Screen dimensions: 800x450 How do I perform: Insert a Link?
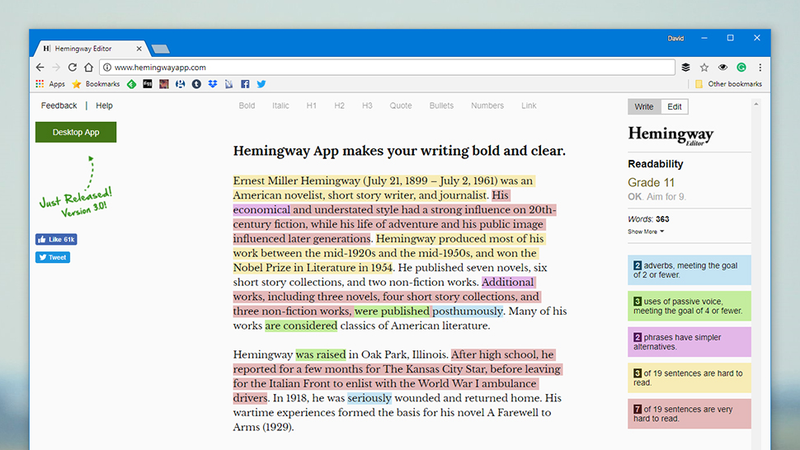[x=529, y=106]
